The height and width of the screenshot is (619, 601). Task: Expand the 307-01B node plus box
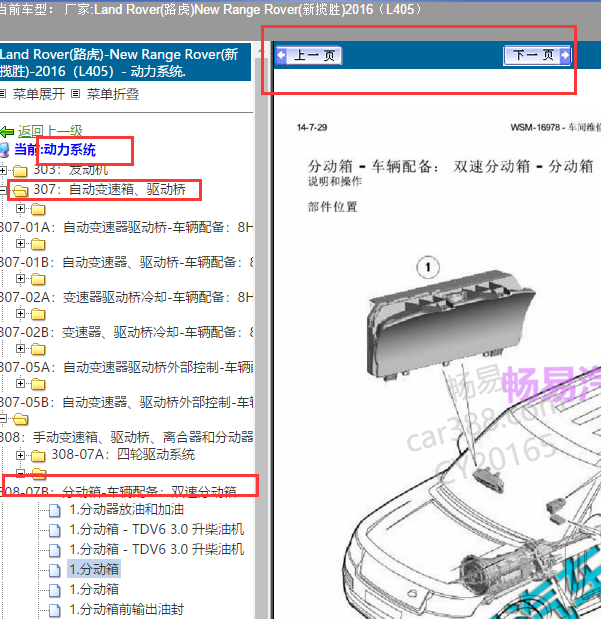click(20, 243)
